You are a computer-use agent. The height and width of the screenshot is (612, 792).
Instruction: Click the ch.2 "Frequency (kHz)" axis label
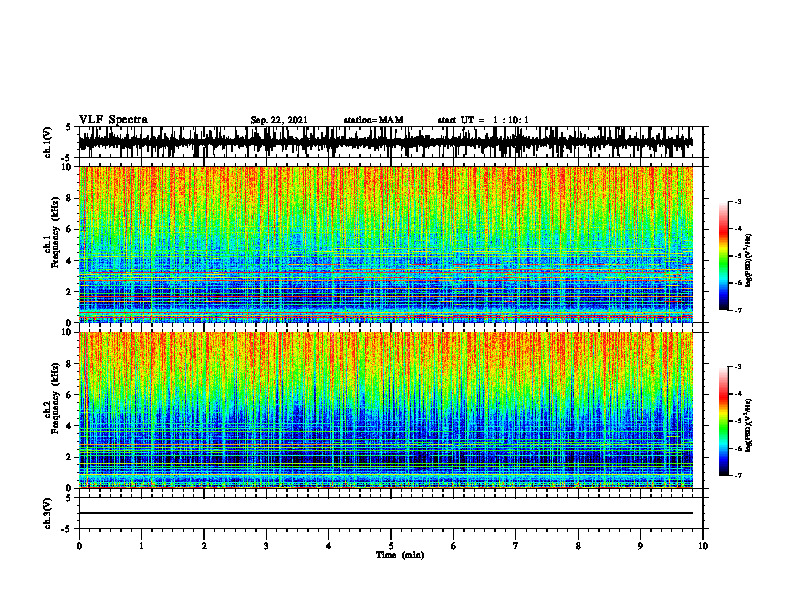click(x=55, y=398)
